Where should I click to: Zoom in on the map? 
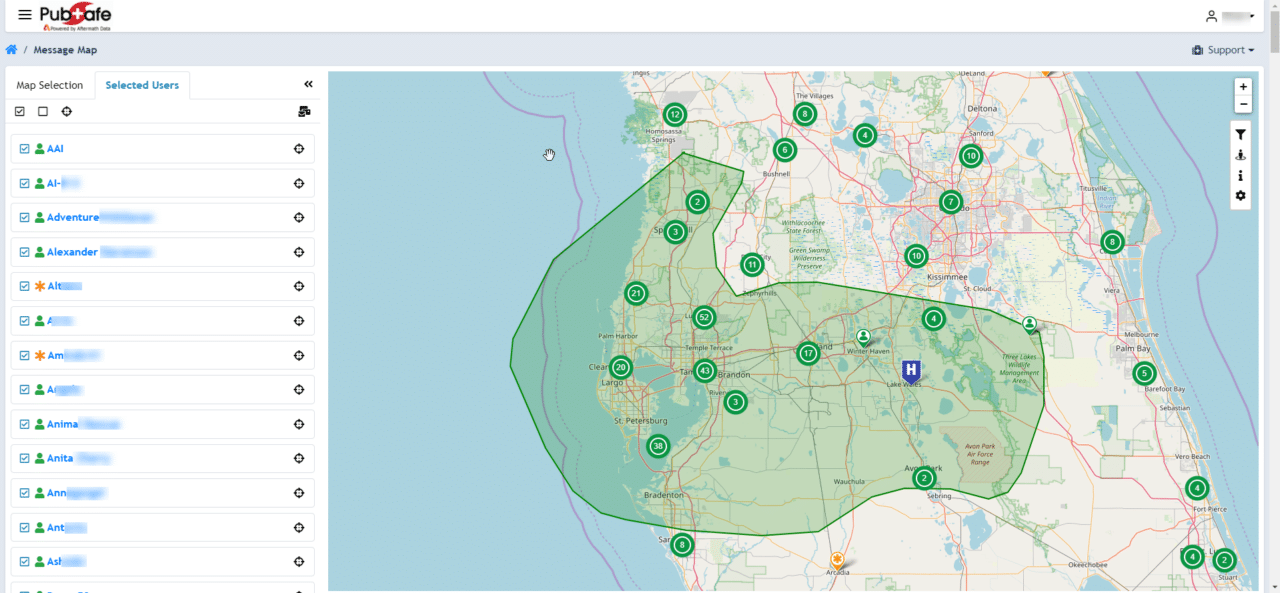click(x=1243, y=87)
